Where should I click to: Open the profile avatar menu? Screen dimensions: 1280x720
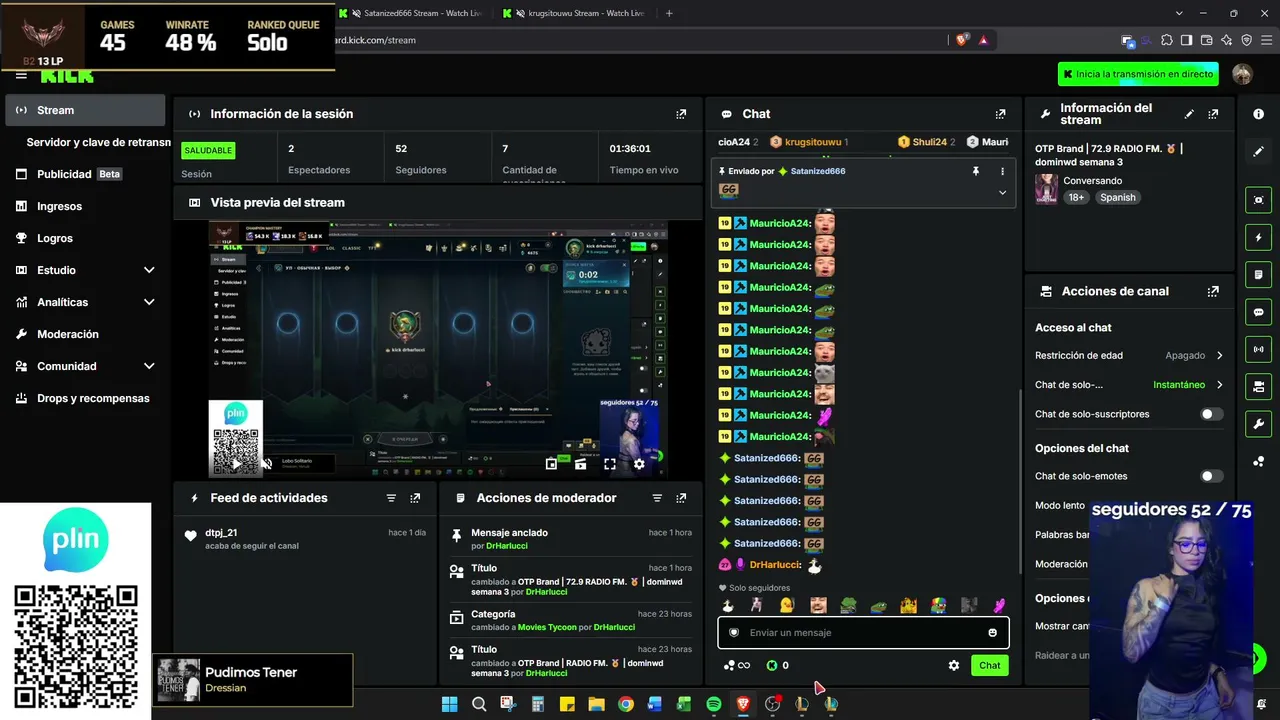[1242, 74]
